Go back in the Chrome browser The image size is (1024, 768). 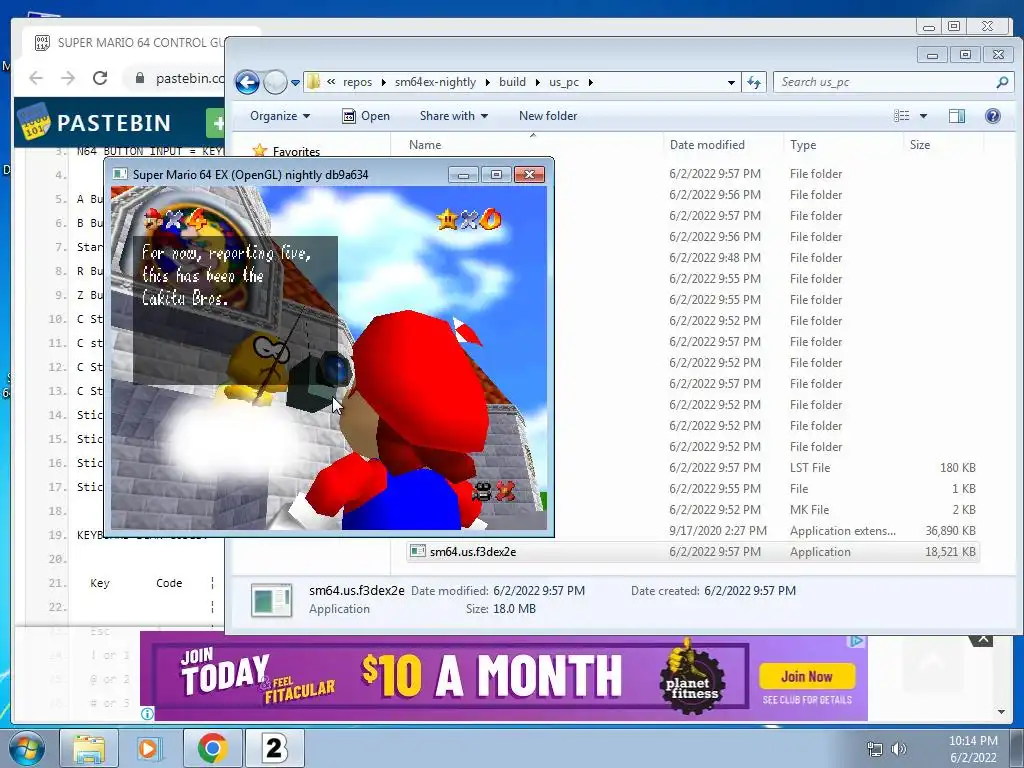(x=36, y=78)
